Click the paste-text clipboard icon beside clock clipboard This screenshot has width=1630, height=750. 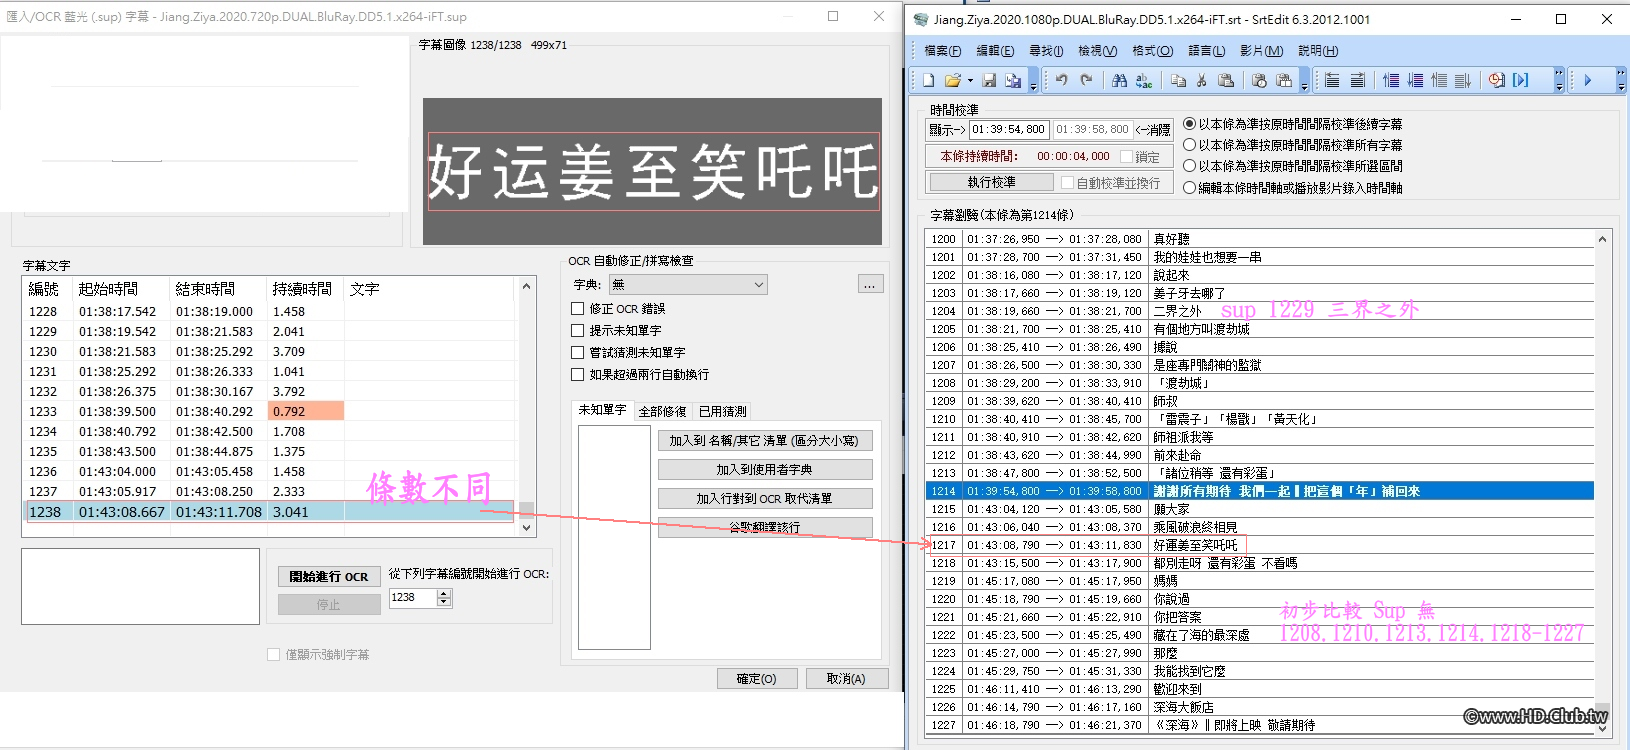pos(1284,80)
